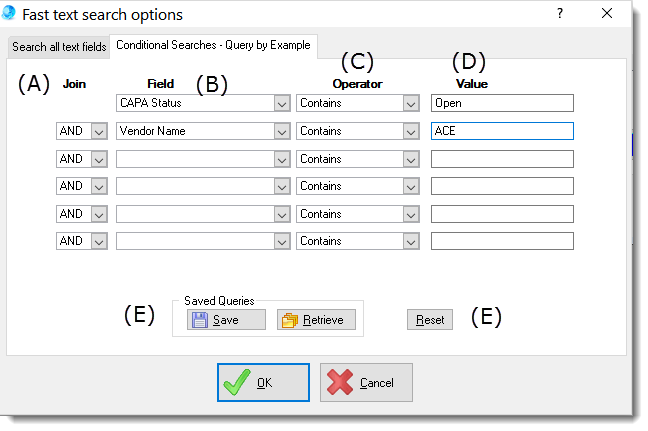Expand the Operator dropdown in the Vendor Name row
The height and width of the screenshot is (431, 648).
[x=410, y=131]
